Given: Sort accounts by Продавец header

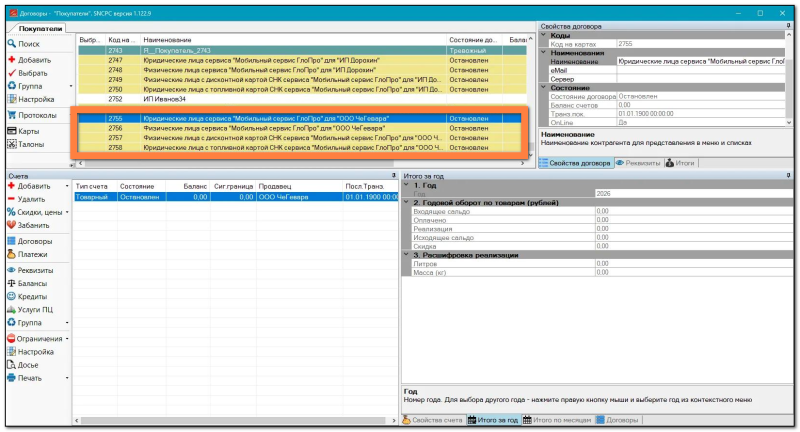Looking at the screenshot, I should tap(299, 187).
